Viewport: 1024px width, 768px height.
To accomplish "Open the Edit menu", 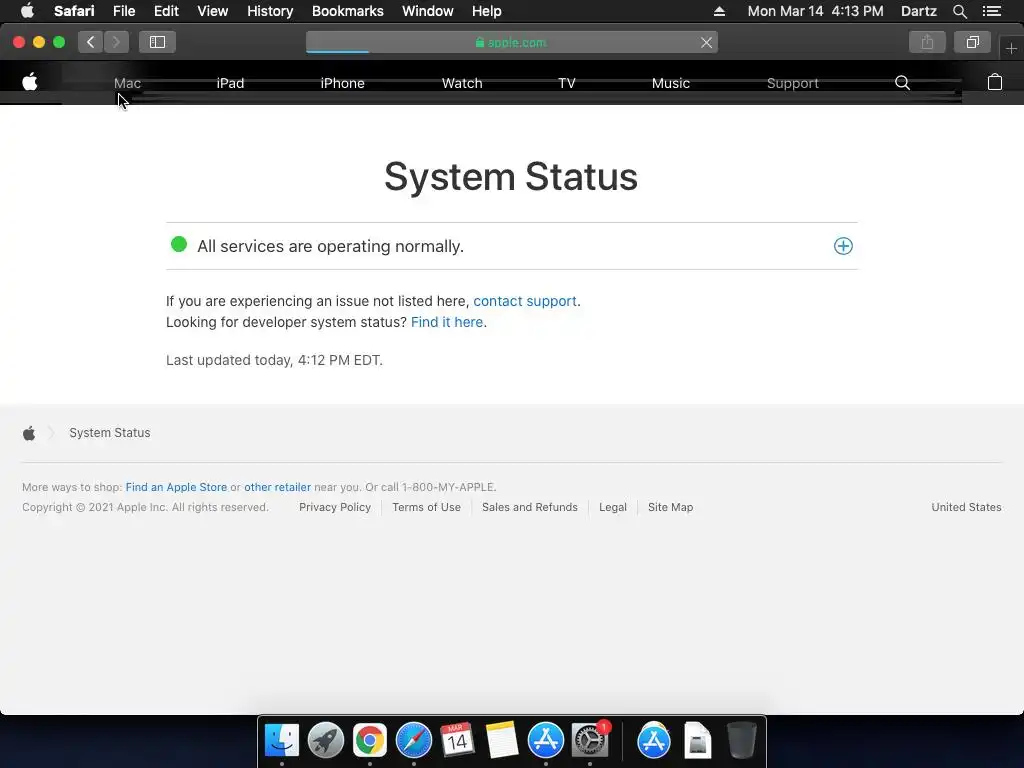I will click(x=166, y=11).
